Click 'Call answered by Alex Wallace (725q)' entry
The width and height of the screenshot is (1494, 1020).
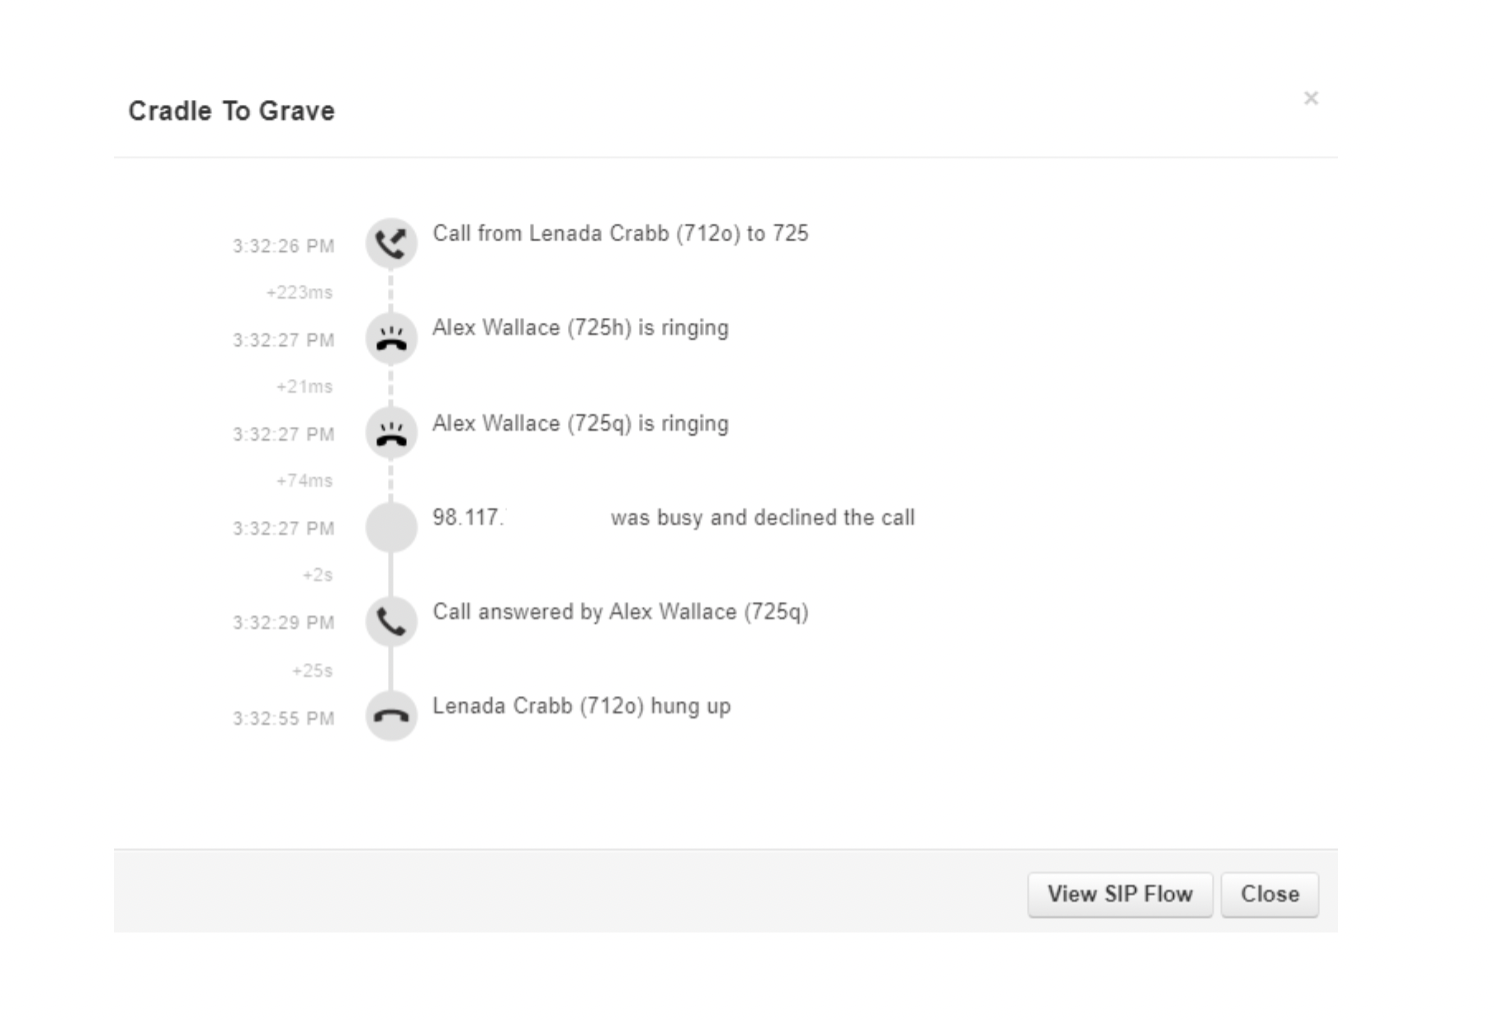pyautogui.click(x=620, y=612)
